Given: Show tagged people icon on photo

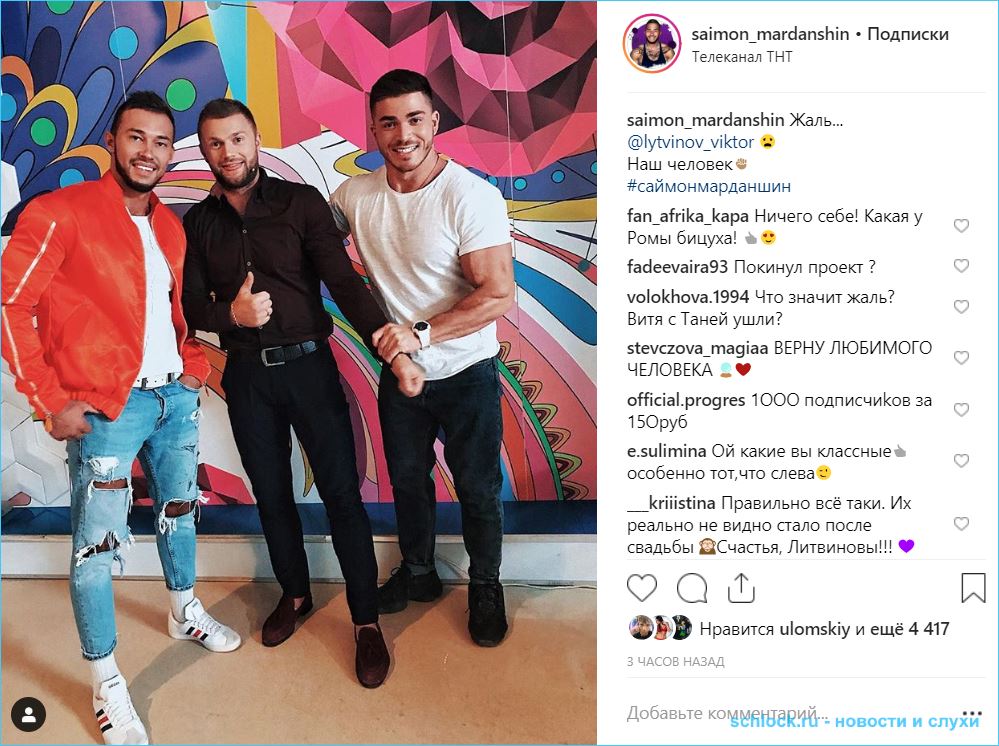Looking at the screenshot, I should click(x=29, y=715).
